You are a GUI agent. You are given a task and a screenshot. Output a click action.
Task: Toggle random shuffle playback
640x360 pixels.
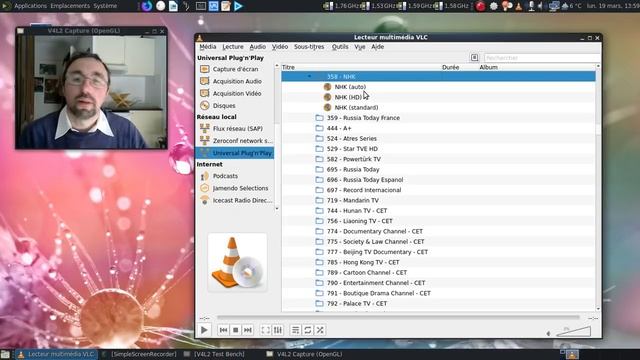point(320,330)
